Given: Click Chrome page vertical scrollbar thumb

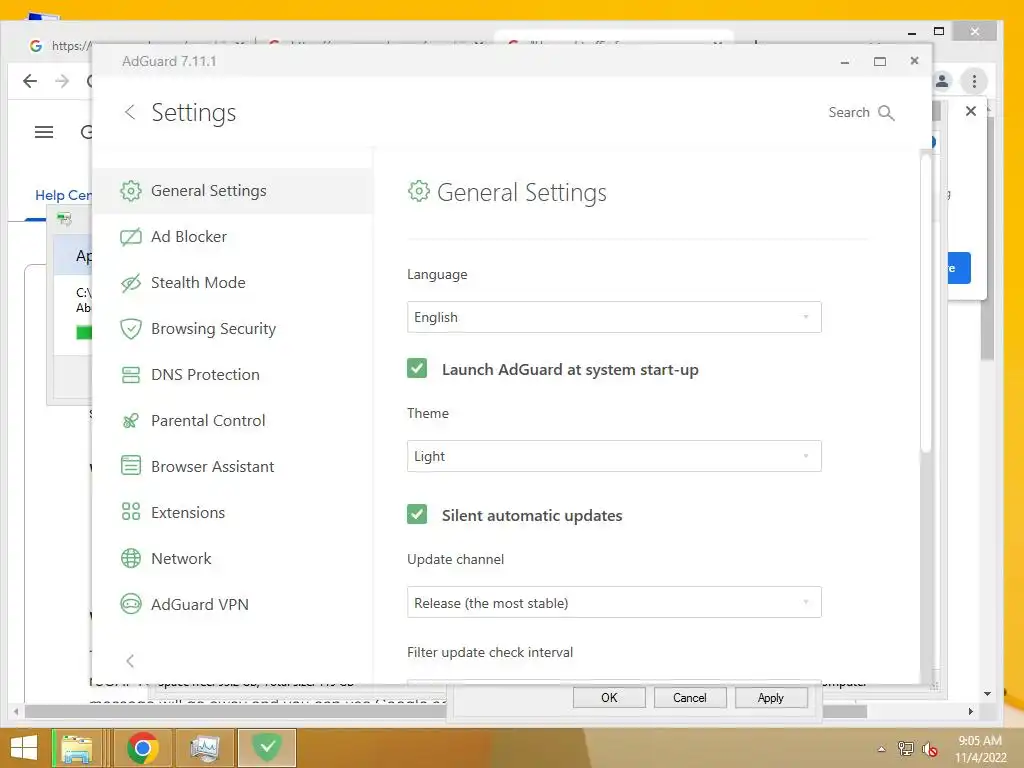Looking at the screenshot, I should point(987,238).
